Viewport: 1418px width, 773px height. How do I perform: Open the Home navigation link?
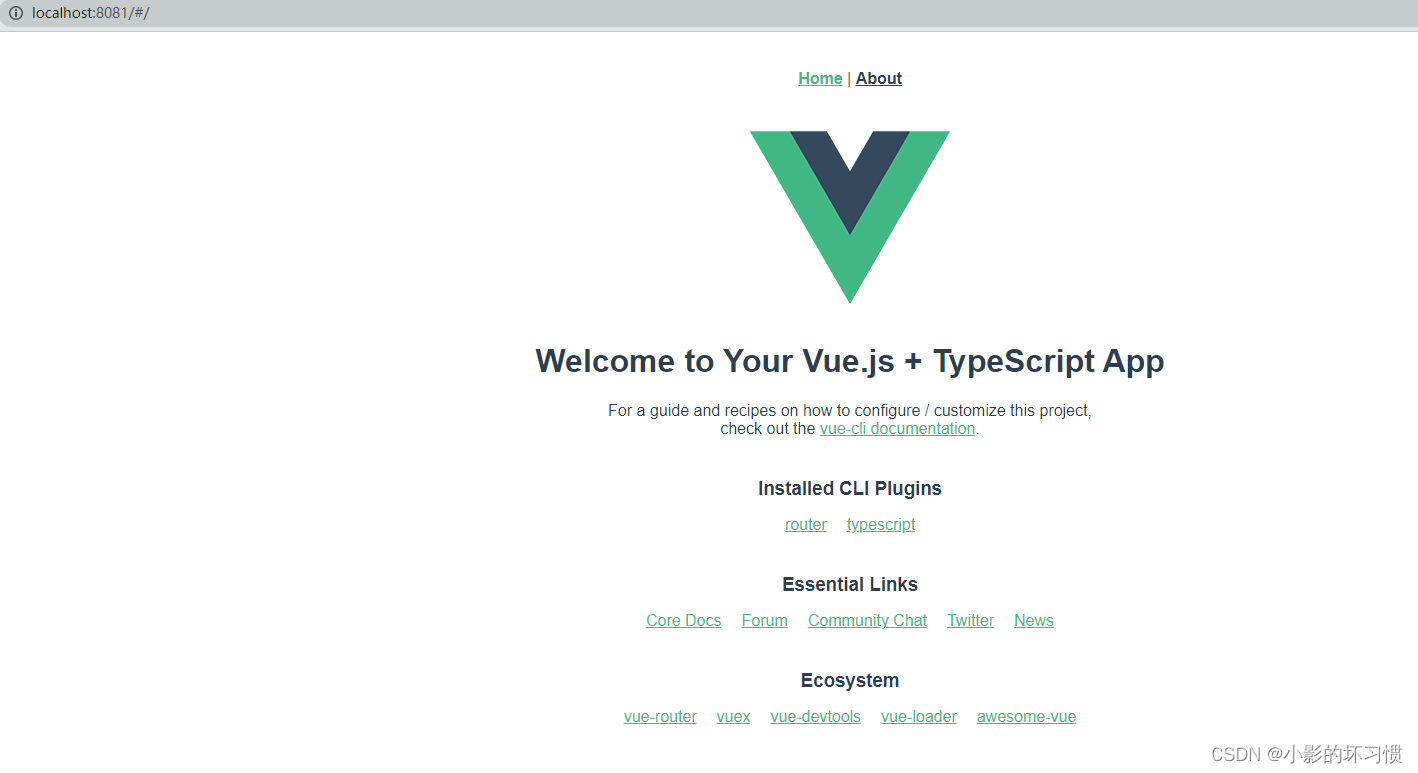tap(819, 78)
